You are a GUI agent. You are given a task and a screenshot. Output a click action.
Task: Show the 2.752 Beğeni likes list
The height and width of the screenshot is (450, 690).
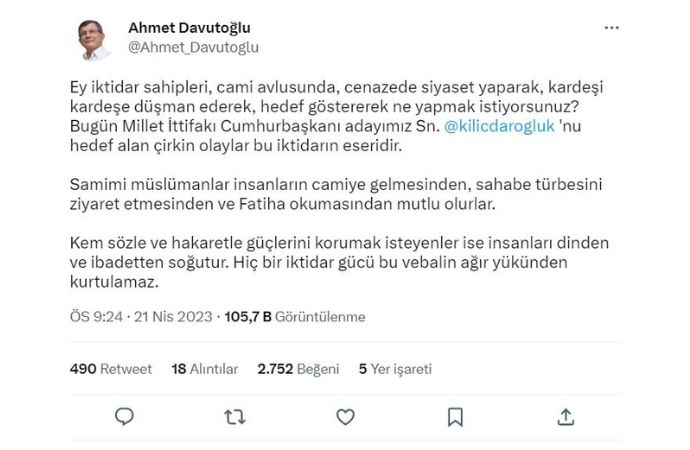point(299,369)
